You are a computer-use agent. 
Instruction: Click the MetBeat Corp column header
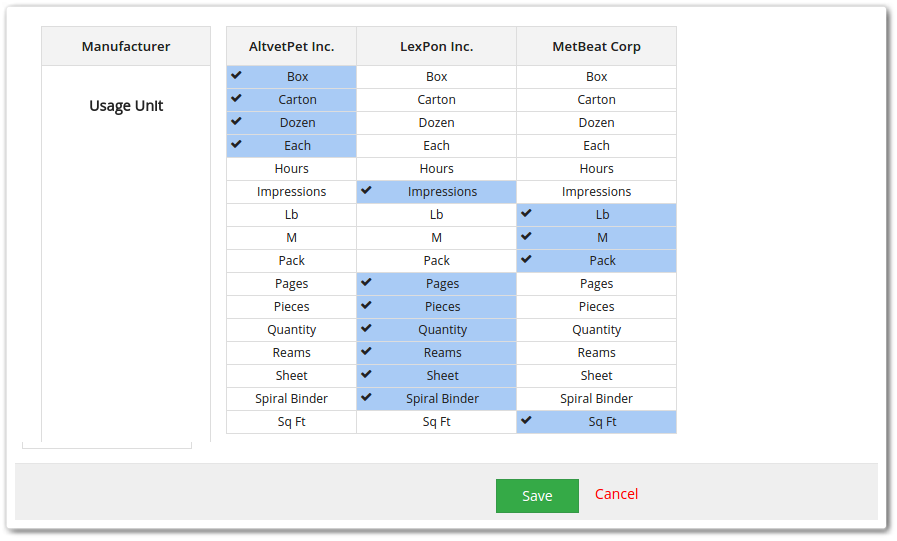pos(596,46)
